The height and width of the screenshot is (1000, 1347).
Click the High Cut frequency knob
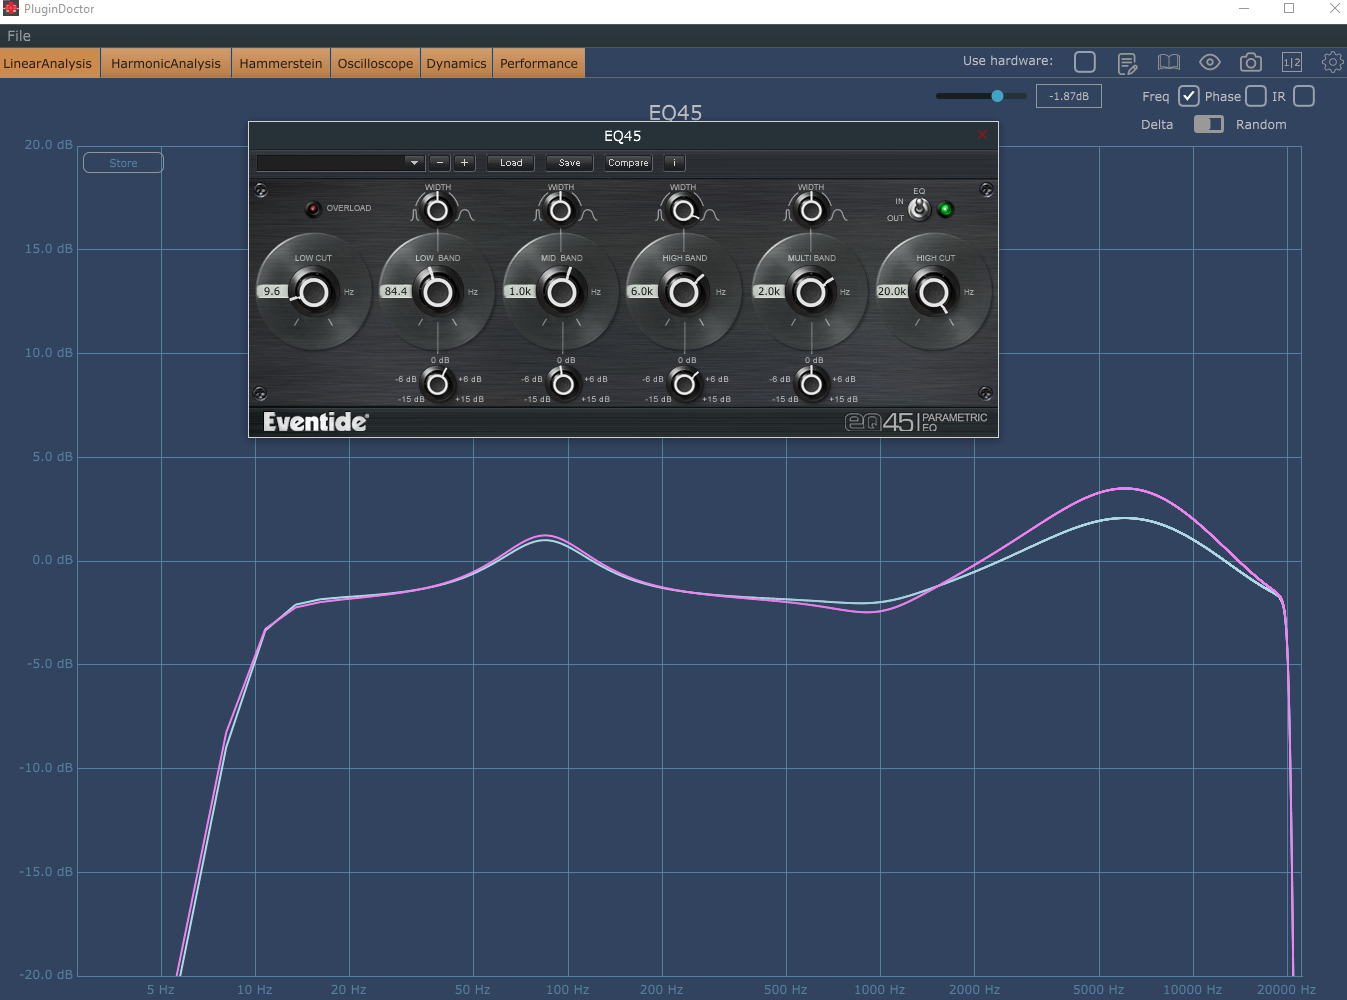click(x=934, y=292)
